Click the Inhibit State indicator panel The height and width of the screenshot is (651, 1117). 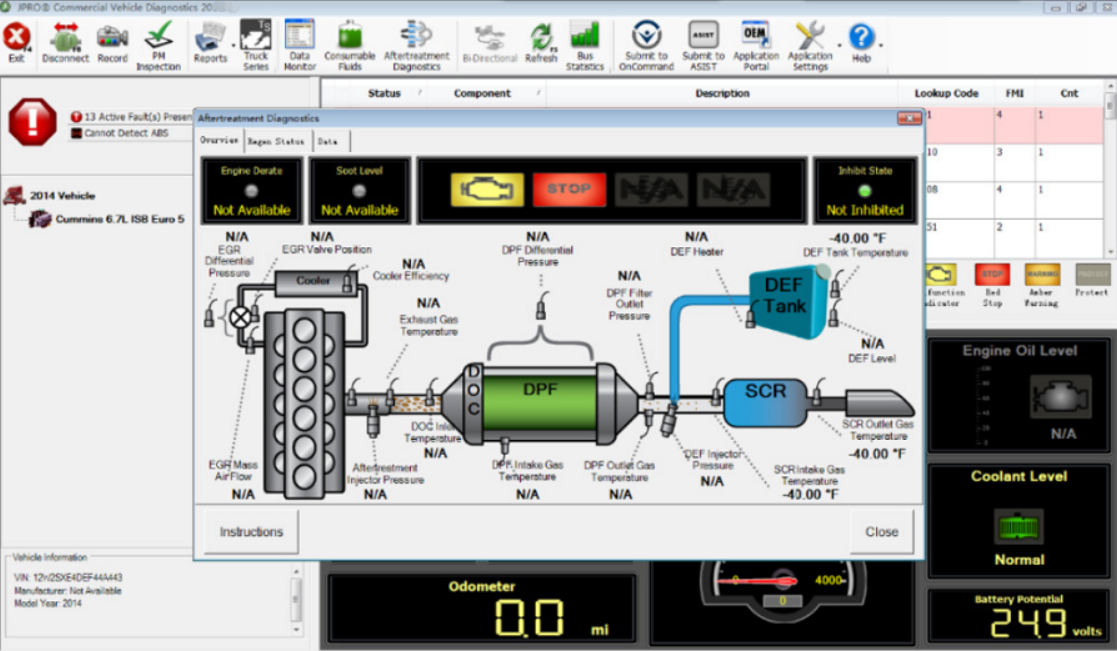(x=865, y=190)
